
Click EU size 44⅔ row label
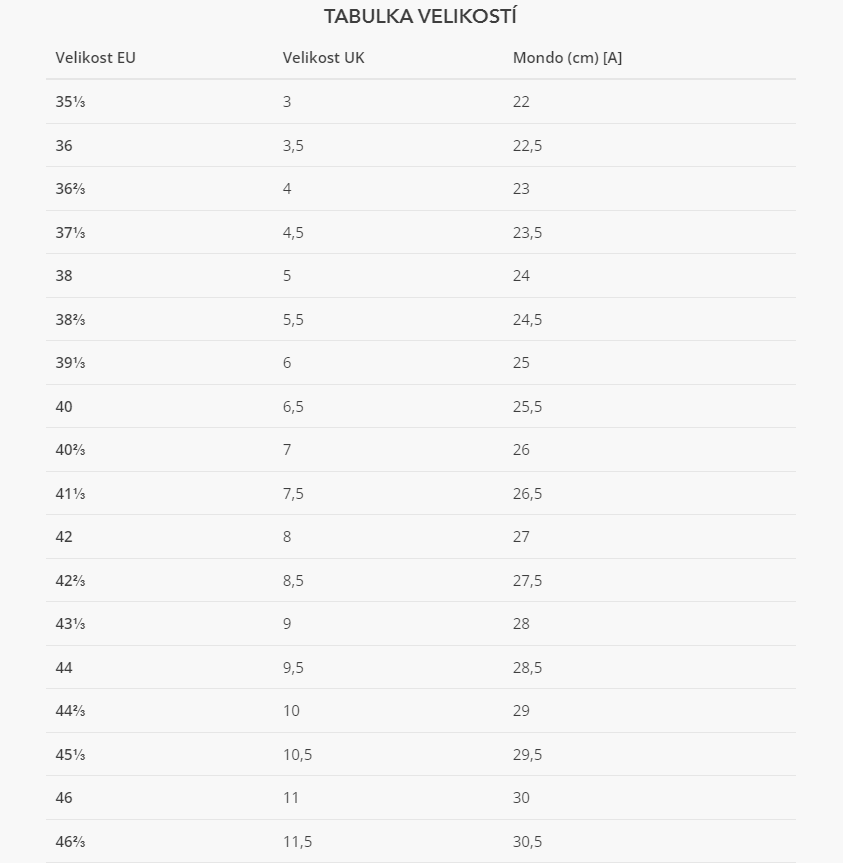click(x=70, y=711)
